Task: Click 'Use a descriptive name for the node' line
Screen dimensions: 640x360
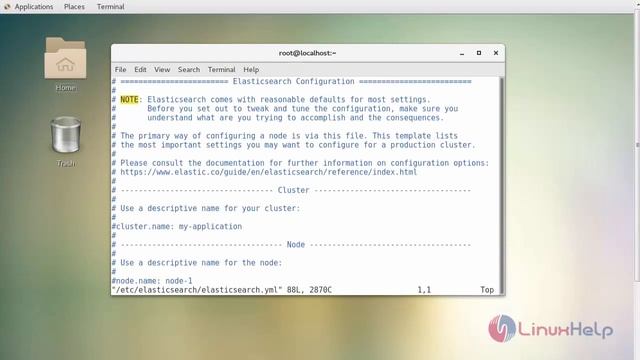Action: click(x=197, y=262)
